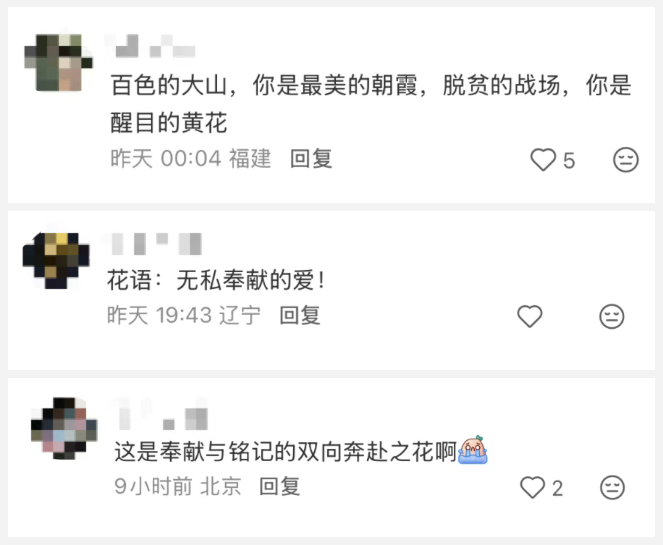Tap the crying emoji sticker in the third comment
The height and width of the screenshot is (545, 663).
pos(473,450)
